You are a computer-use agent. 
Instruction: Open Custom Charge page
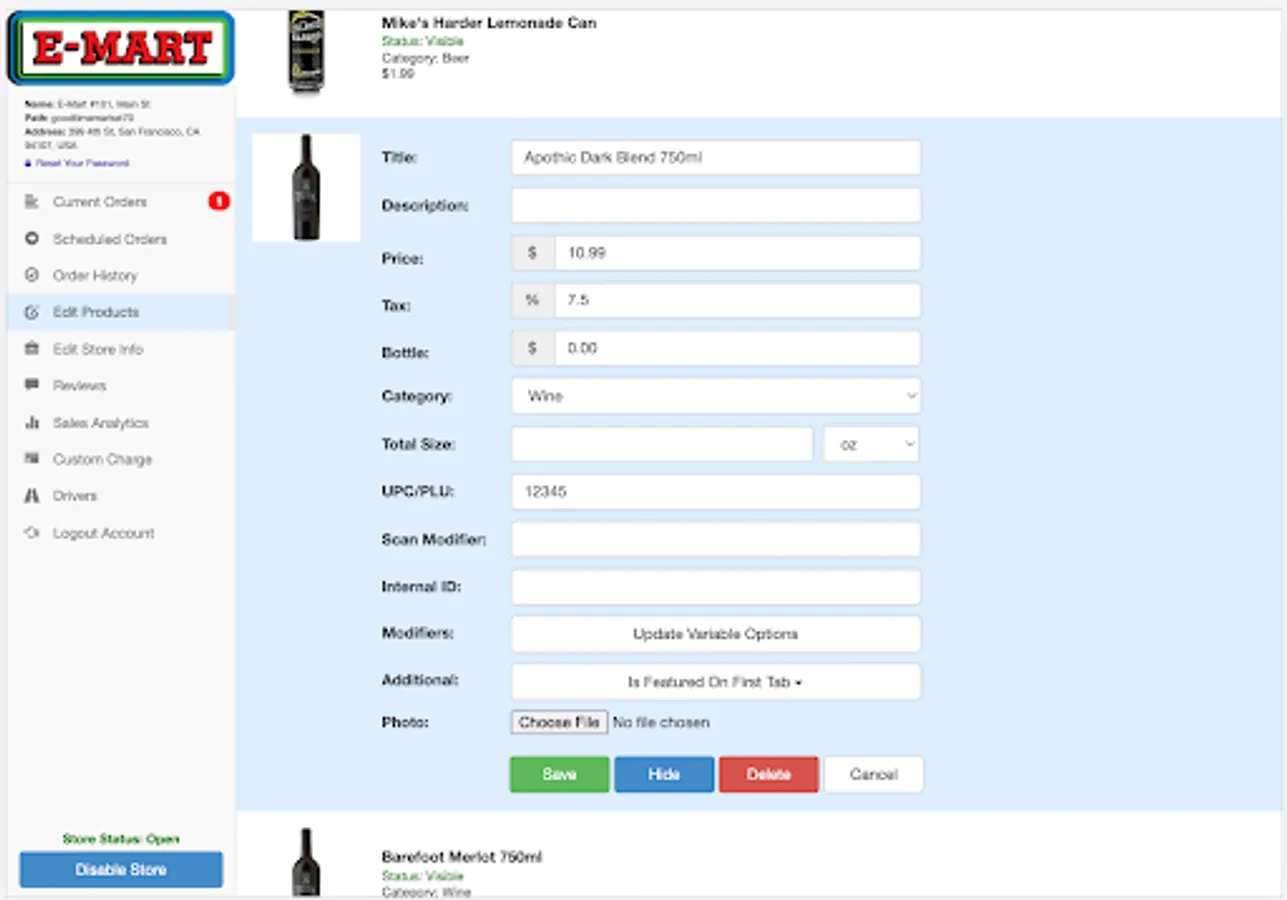(x=103, y=459)
